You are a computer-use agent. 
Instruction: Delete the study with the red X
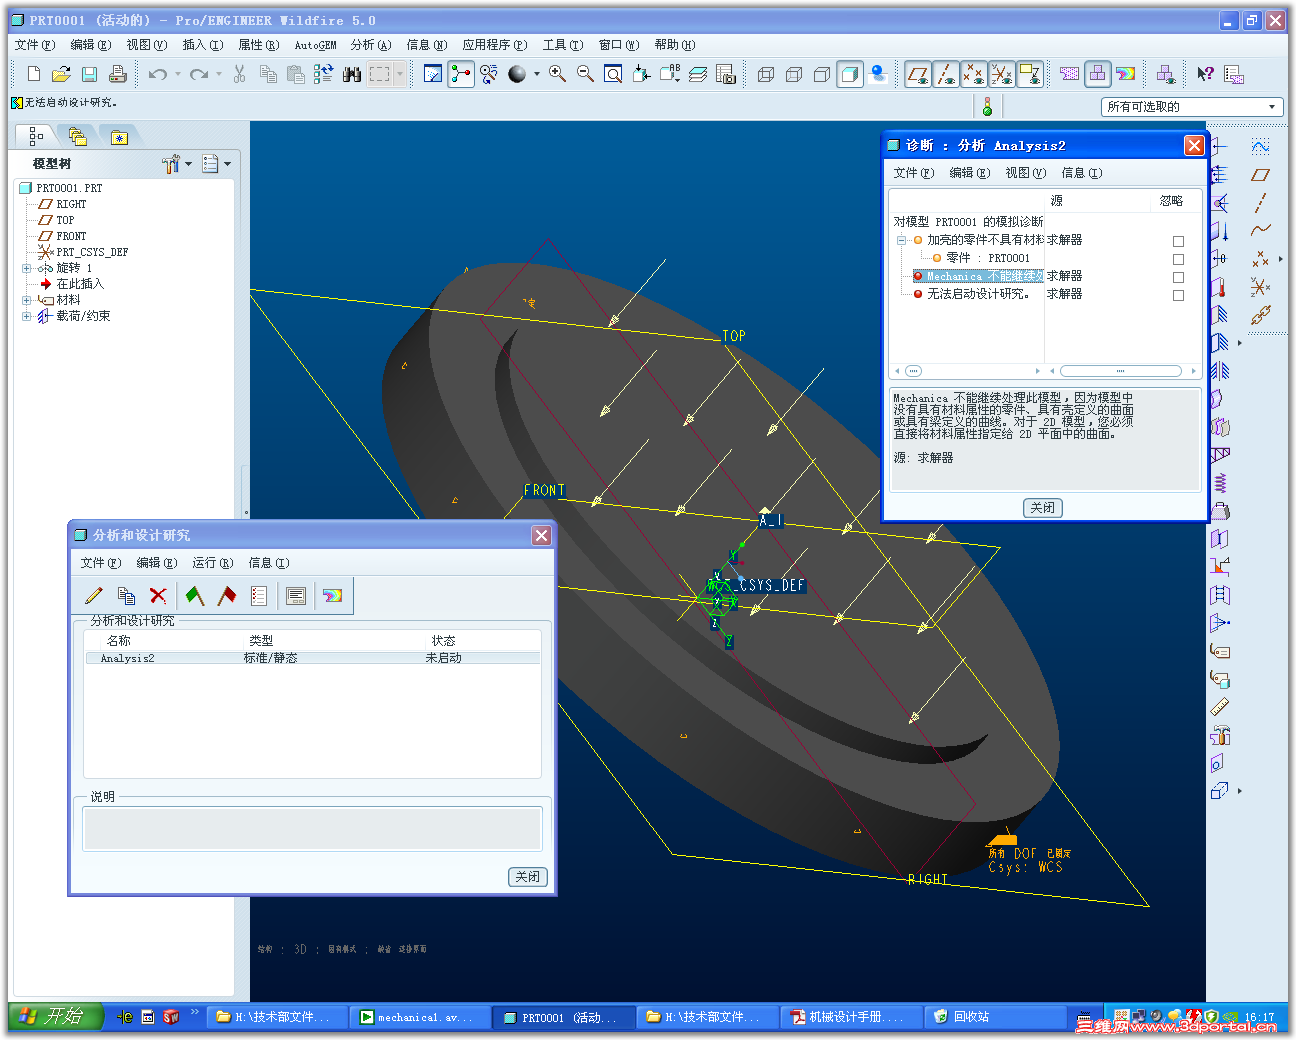158,596
